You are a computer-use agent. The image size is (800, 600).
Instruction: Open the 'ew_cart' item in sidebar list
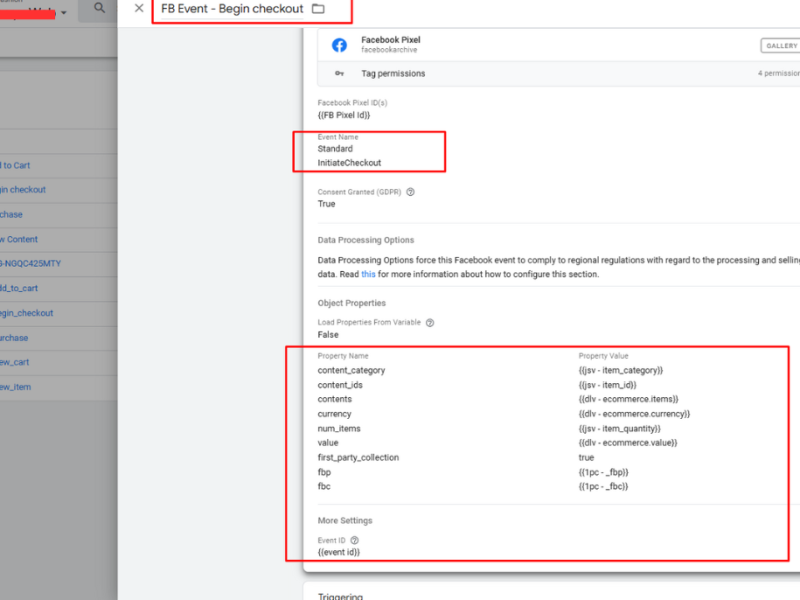(15, 362)
